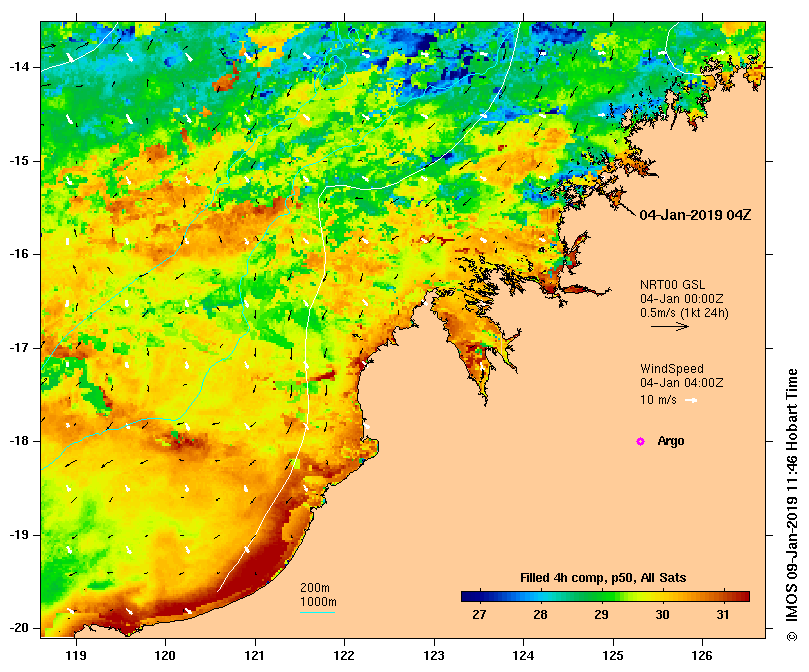
Task: Click the latitude axis label '-18'
Action: point(19,441)
